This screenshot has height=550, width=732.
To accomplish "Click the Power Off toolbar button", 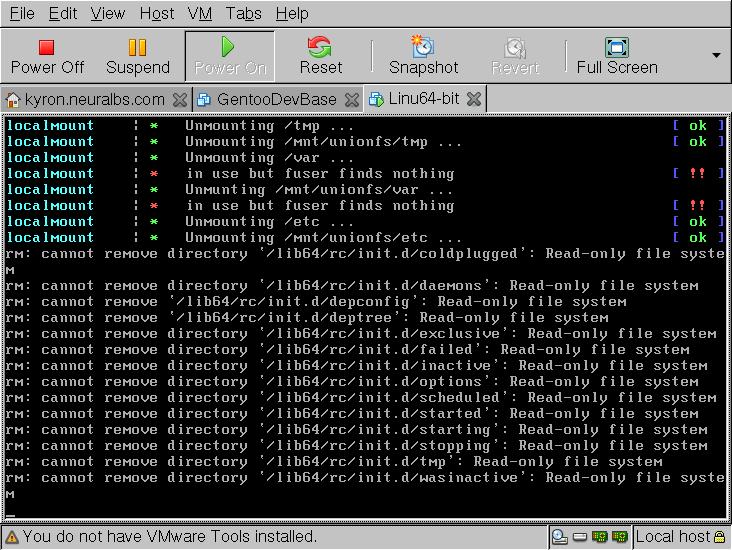I will [x=47, y=56].
